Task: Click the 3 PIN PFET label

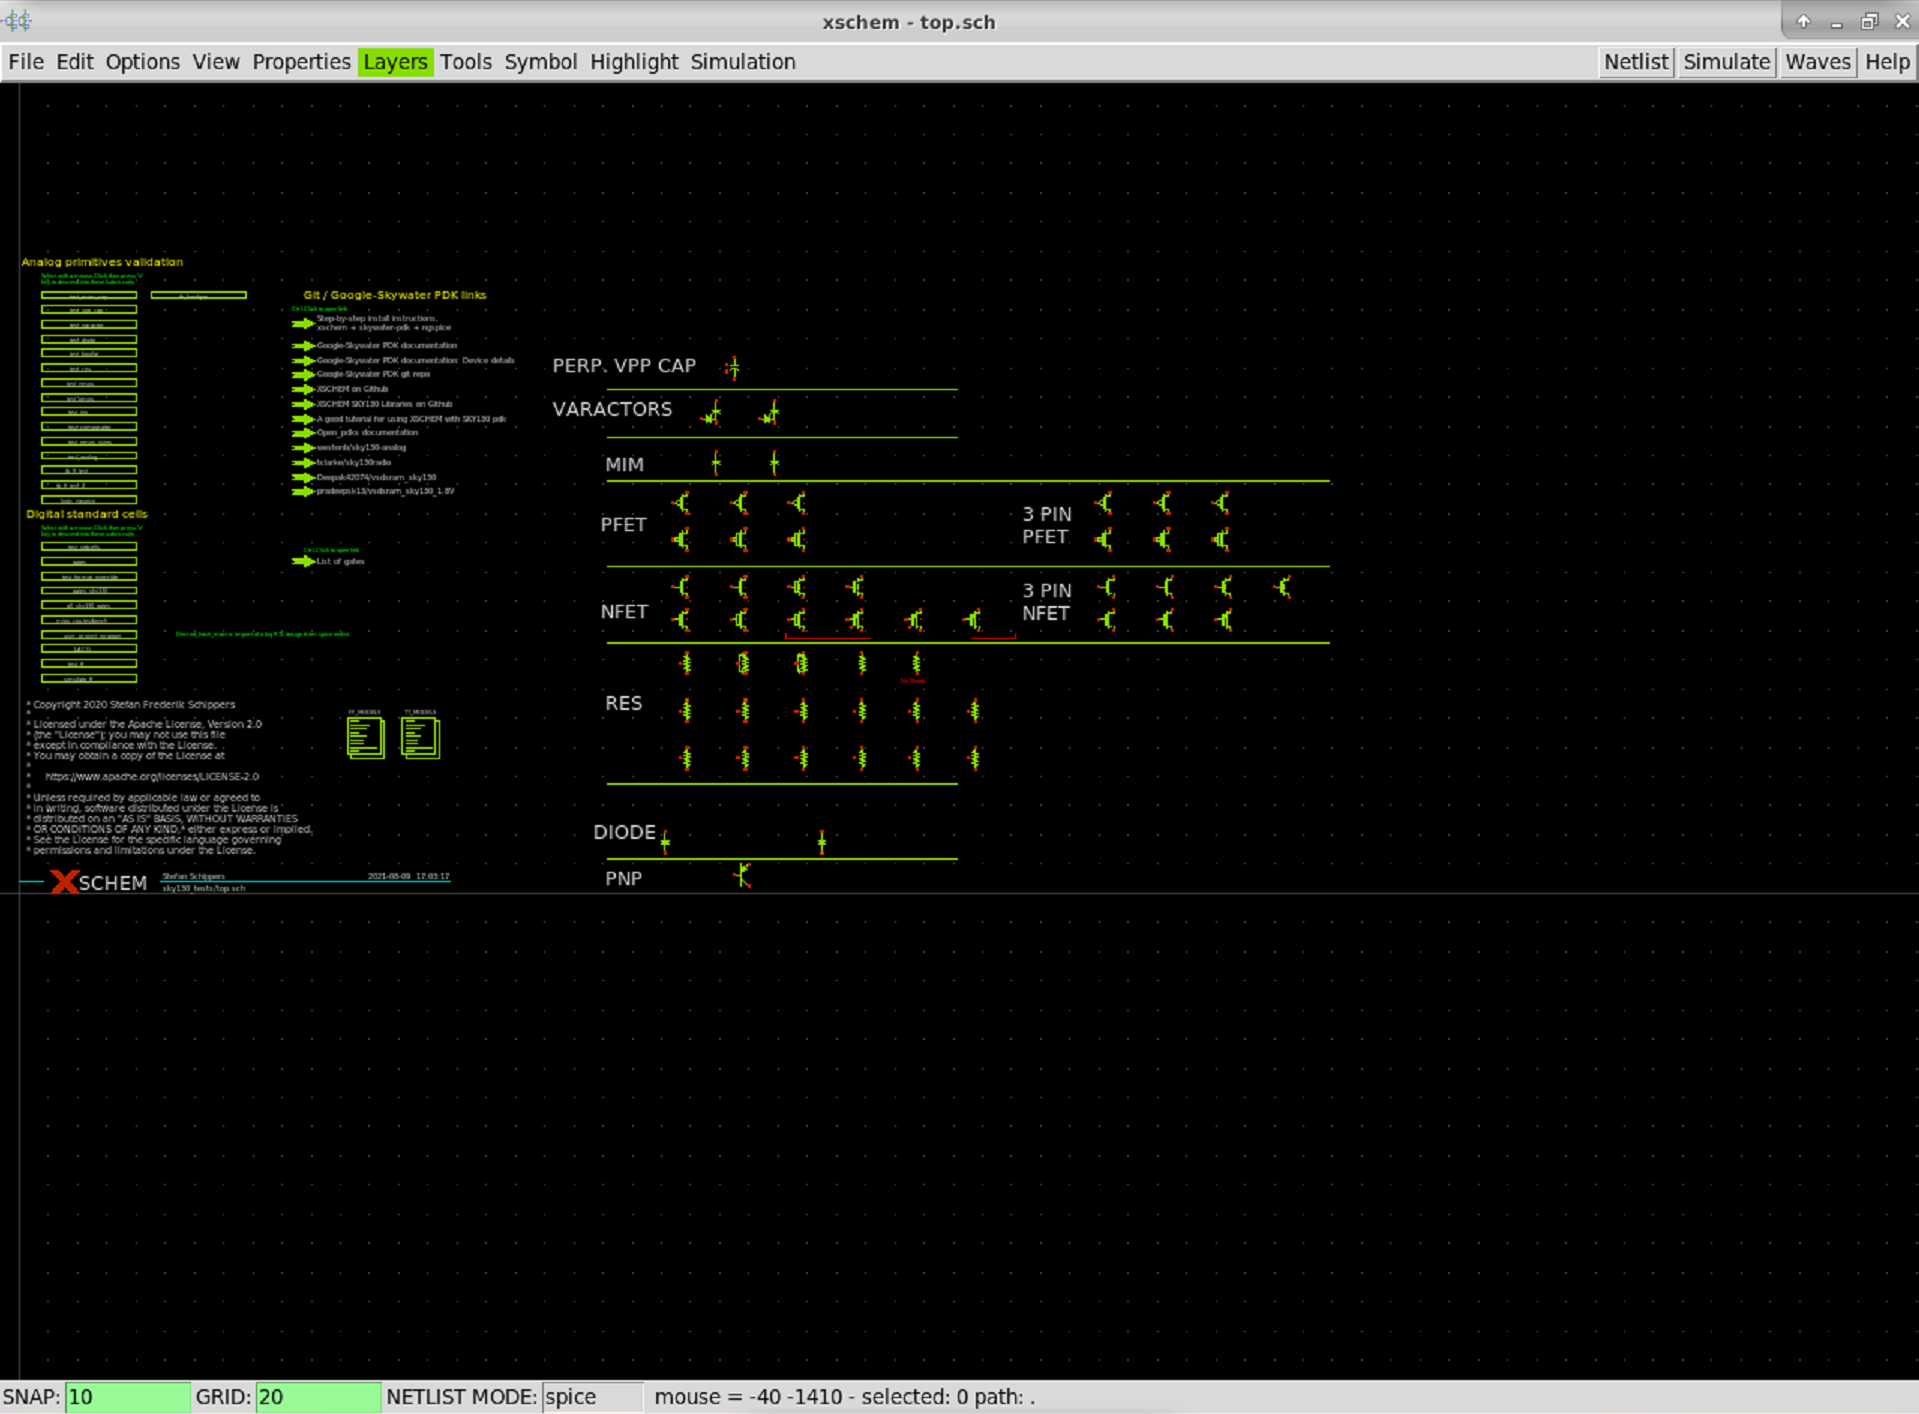Action: click(x=1046, y=525)
